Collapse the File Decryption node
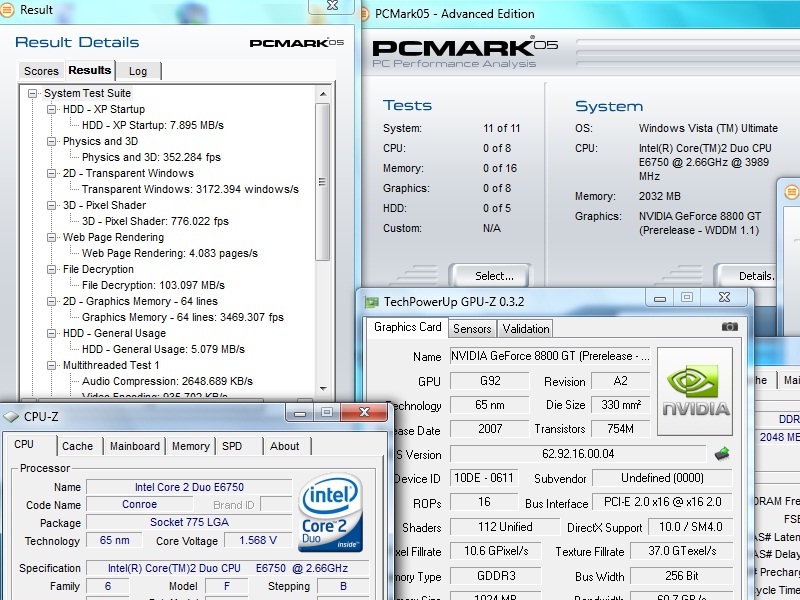This screenshot has height=600, width=800. click(x=51, y=269)
